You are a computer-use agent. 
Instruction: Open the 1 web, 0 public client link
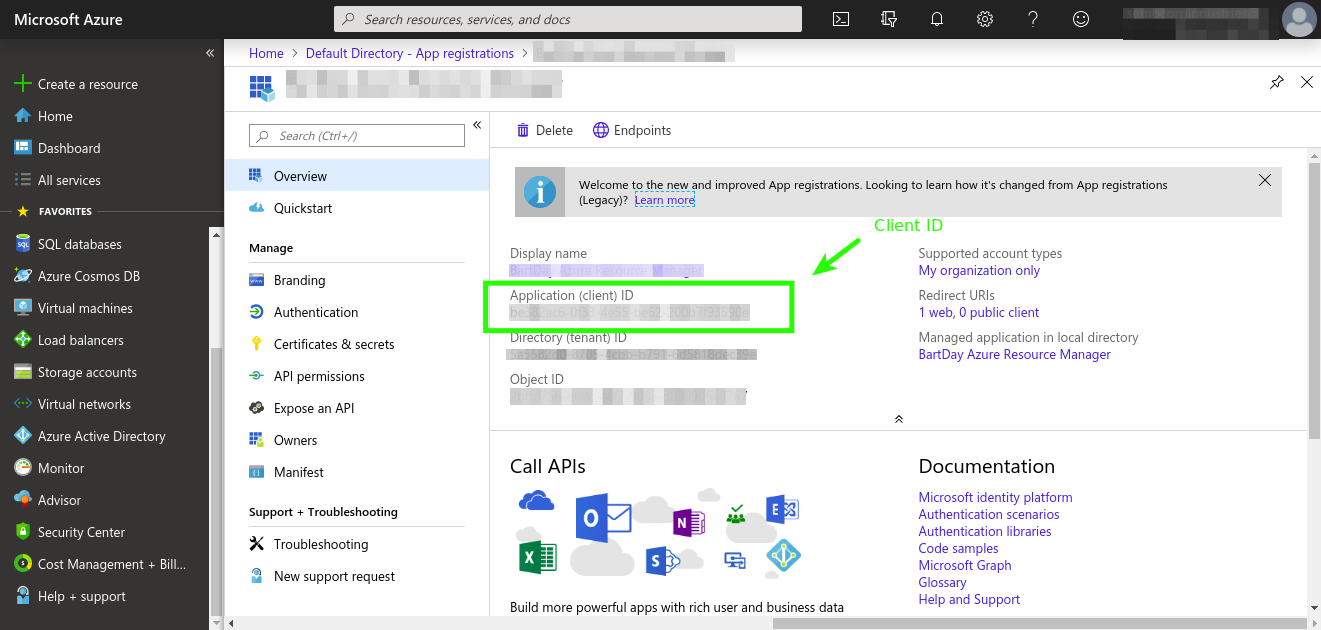pos(979,312)
